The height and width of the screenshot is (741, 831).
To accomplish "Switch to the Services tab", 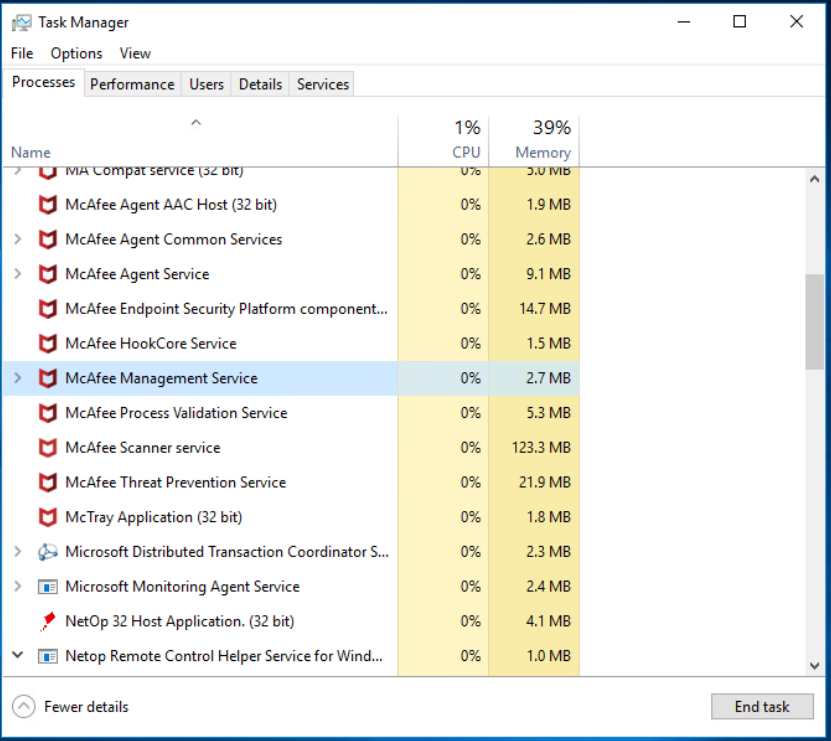I will pyautogui.click(x=323, y=84).
